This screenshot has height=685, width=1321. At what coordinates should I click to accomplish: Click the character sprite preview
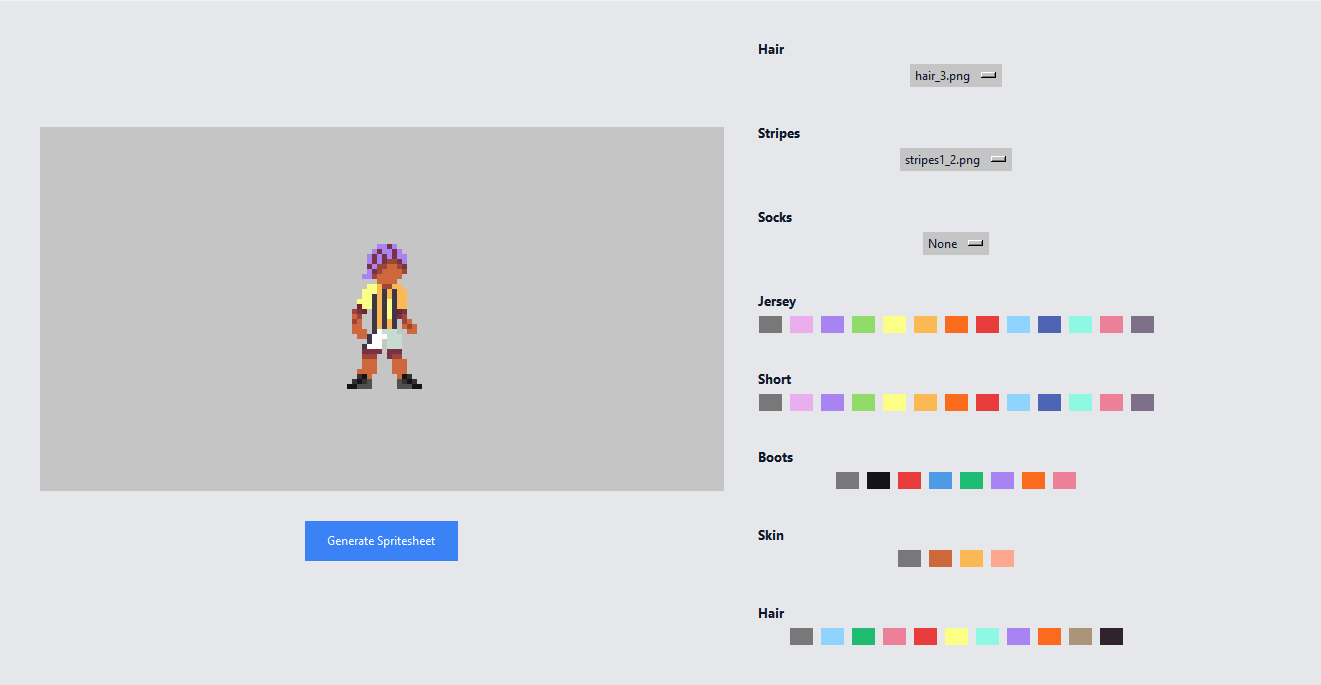(384, 316)
